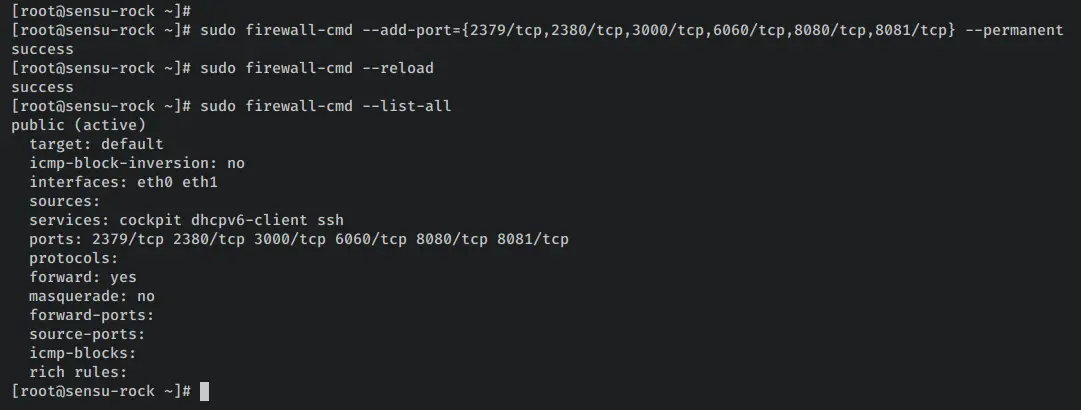
Task: Click the first success output line
Action: 42,50
